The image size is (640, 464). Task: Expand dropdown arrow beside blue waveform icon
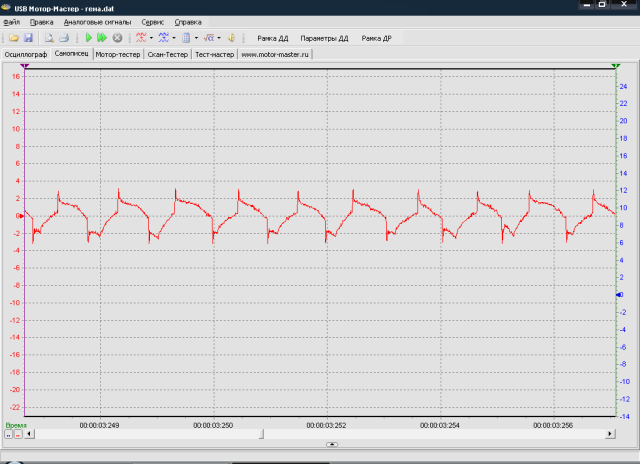click(174, 38)
